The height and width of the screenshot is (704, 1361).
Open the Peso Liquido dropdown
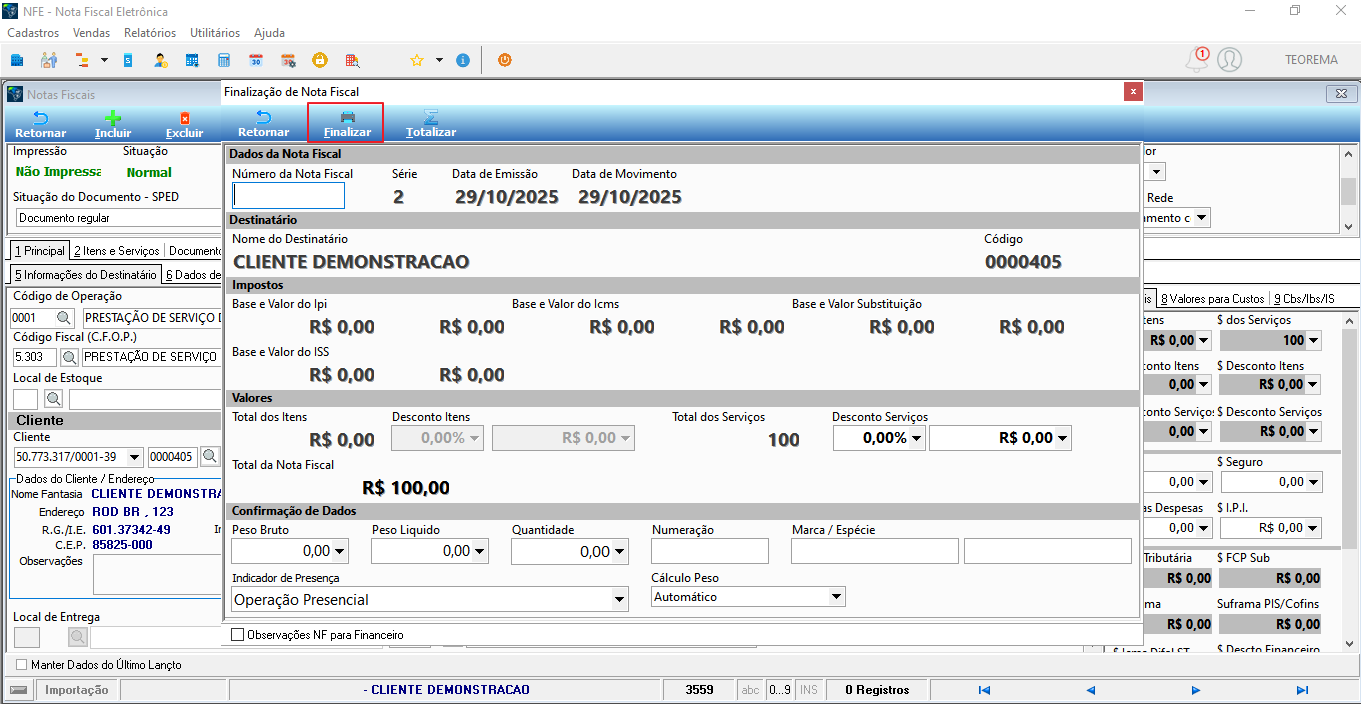(480, 551)
